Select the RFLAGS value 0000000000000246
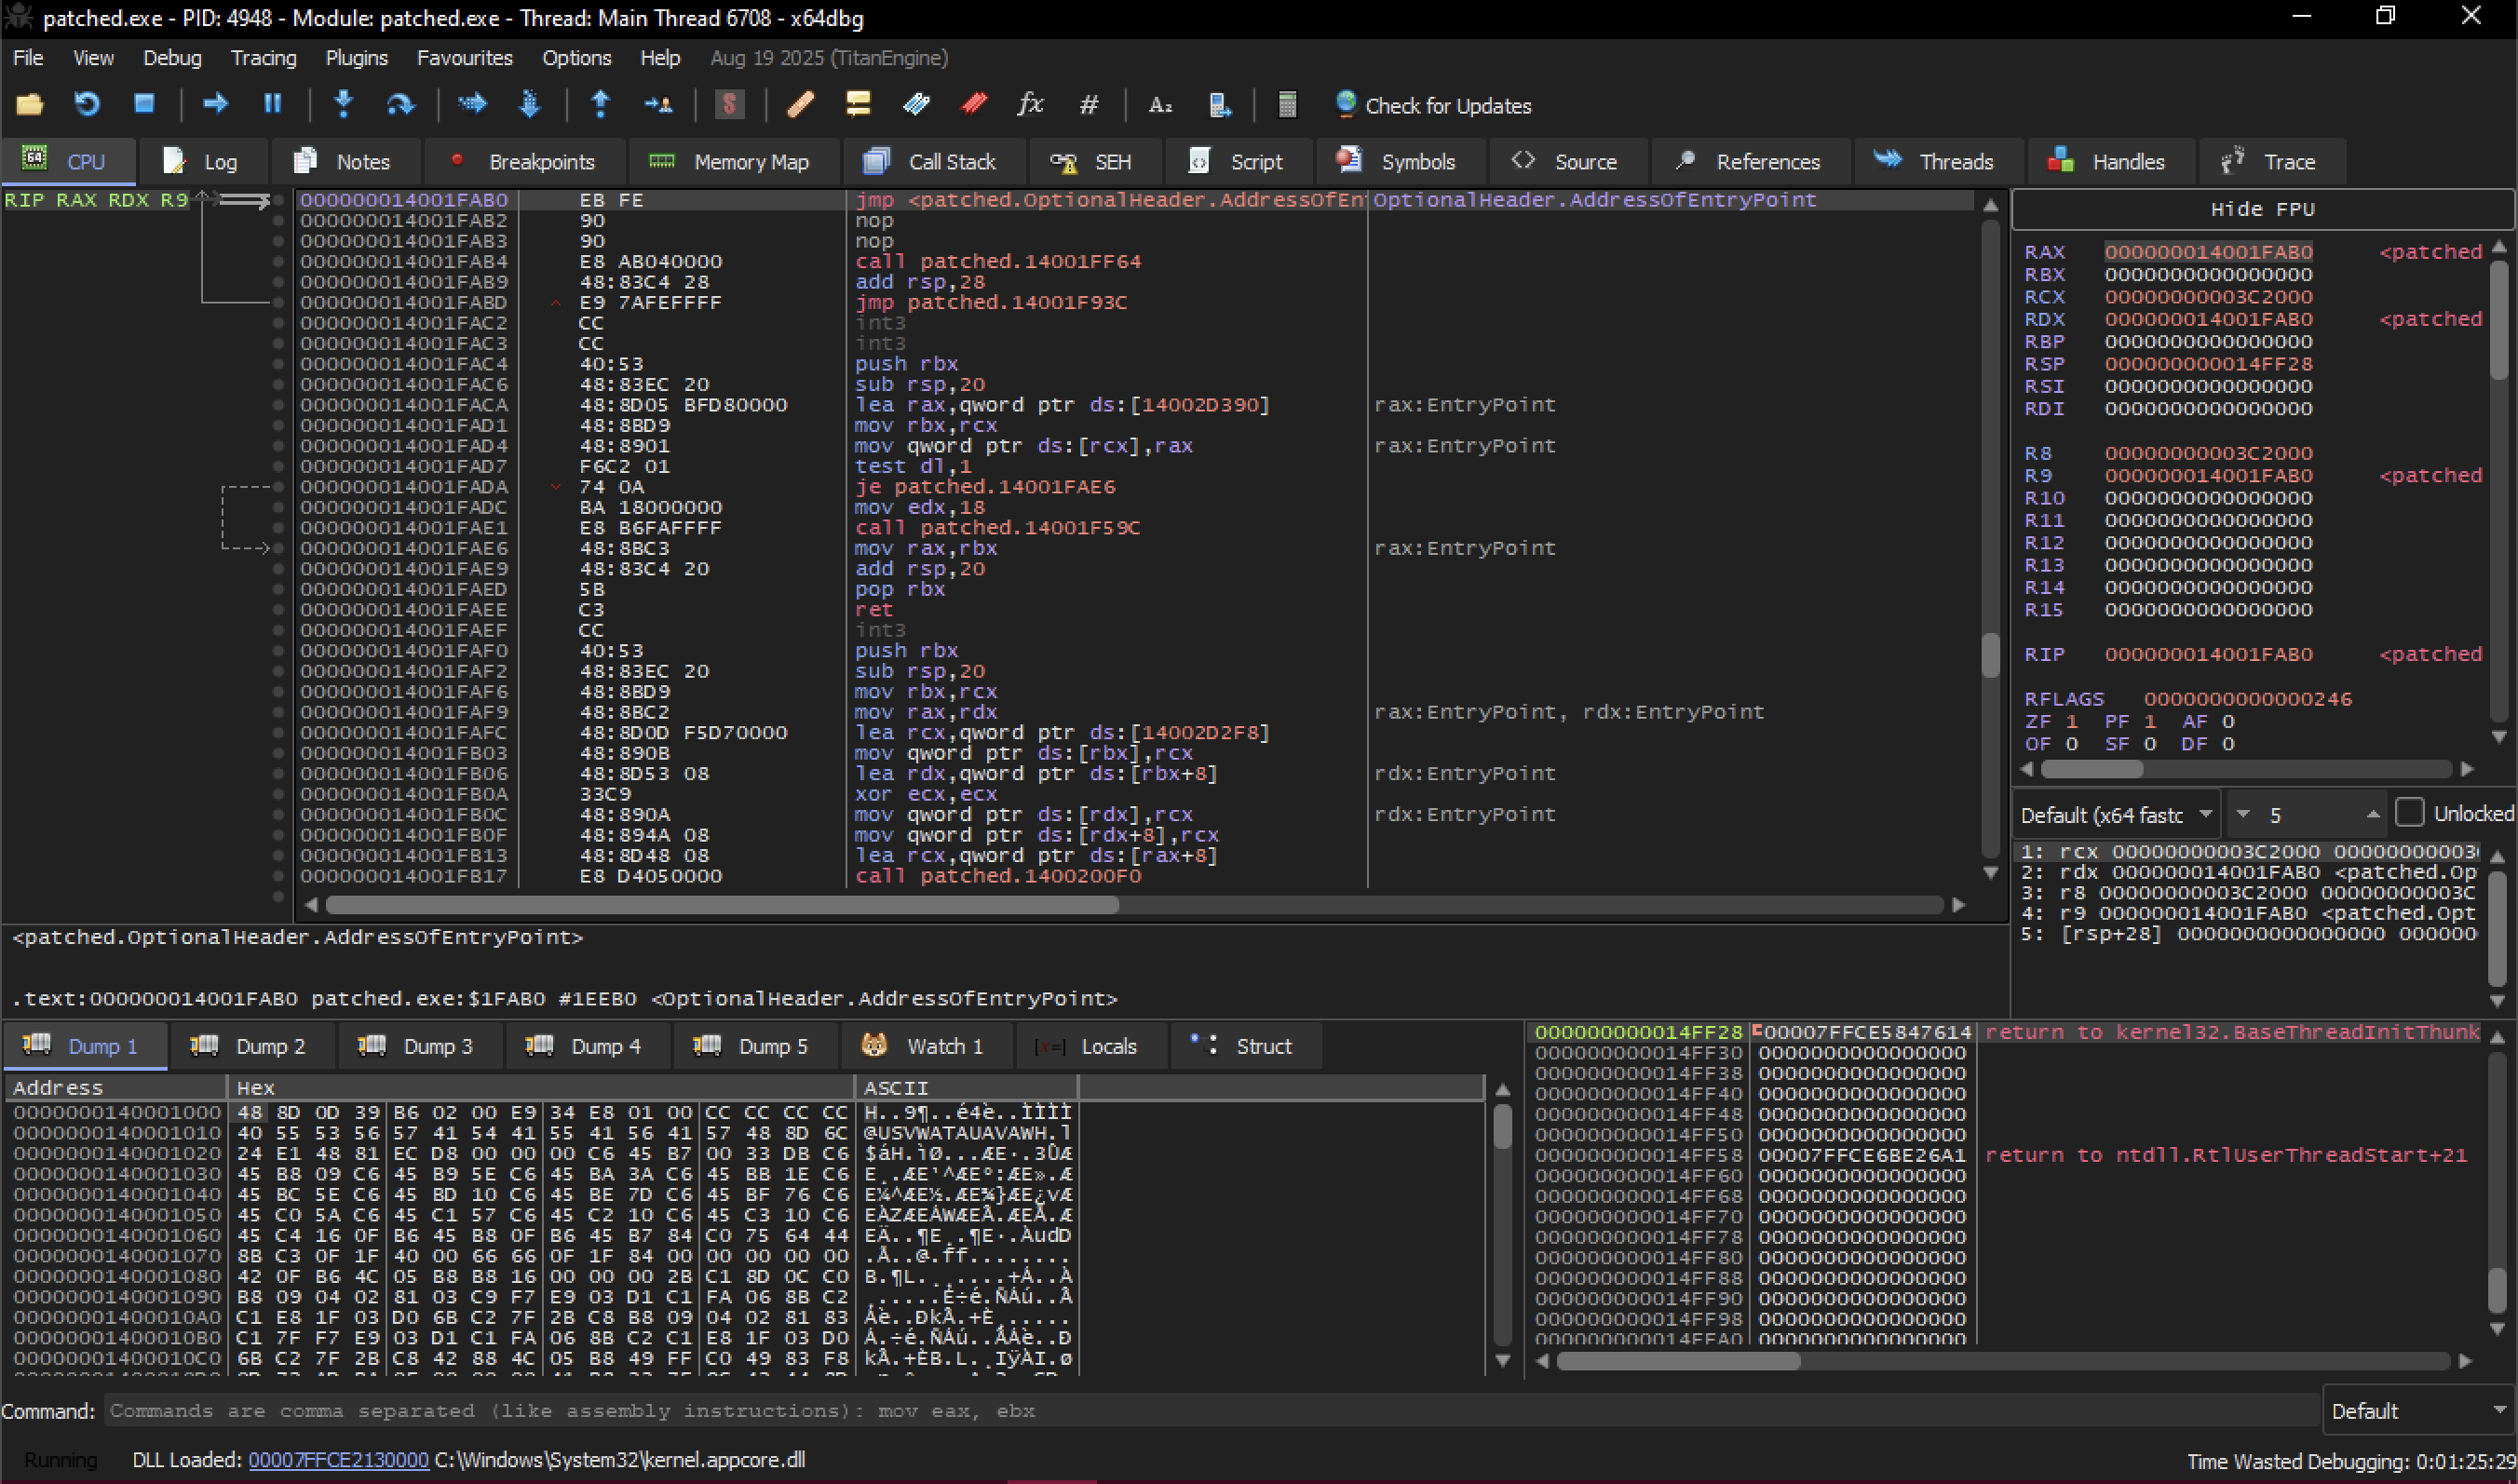This screenshot has height=1484, width=2518. tap(2247, 698)
